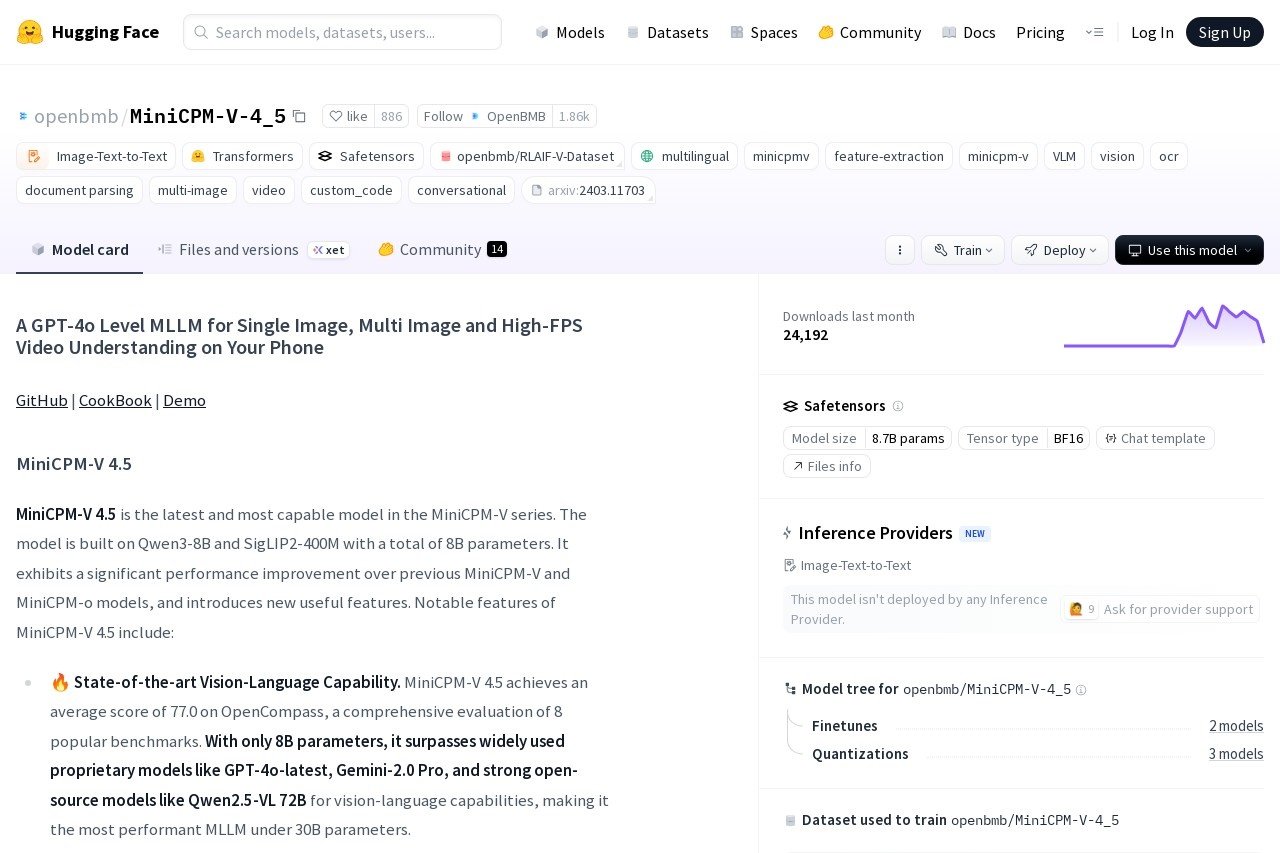This screenshot has height=853, width=1280.
Task: Click the Inference Providers NEW badge
Action: 975,533
